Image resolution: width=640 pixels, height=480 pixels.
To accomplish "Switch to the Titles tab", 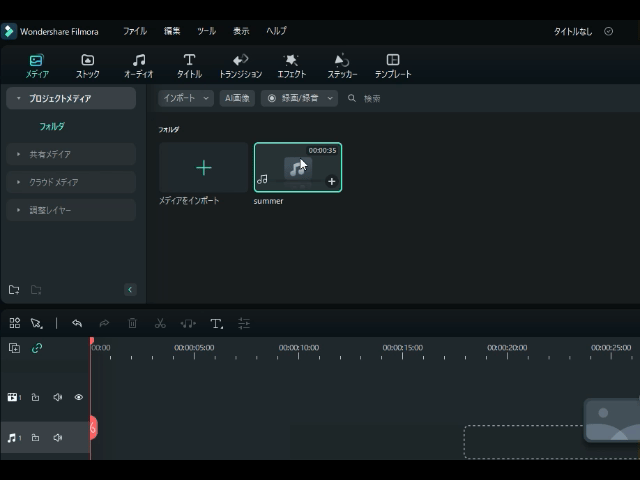I will point(189,66).
